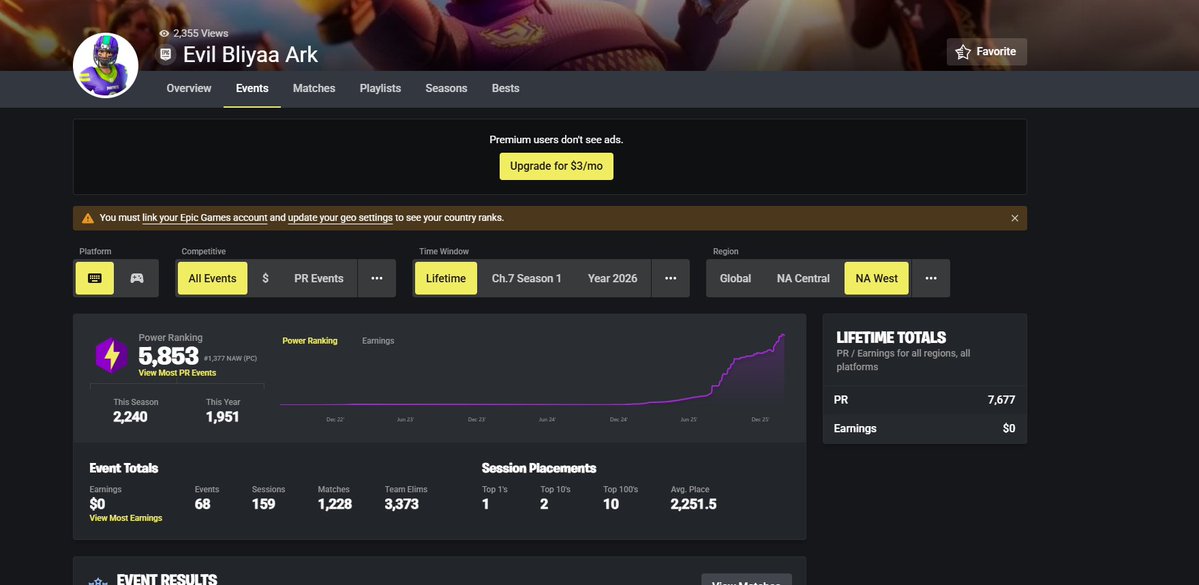
Task: Click Upgrade for $3/mo button
Action: tap(557, 167)
